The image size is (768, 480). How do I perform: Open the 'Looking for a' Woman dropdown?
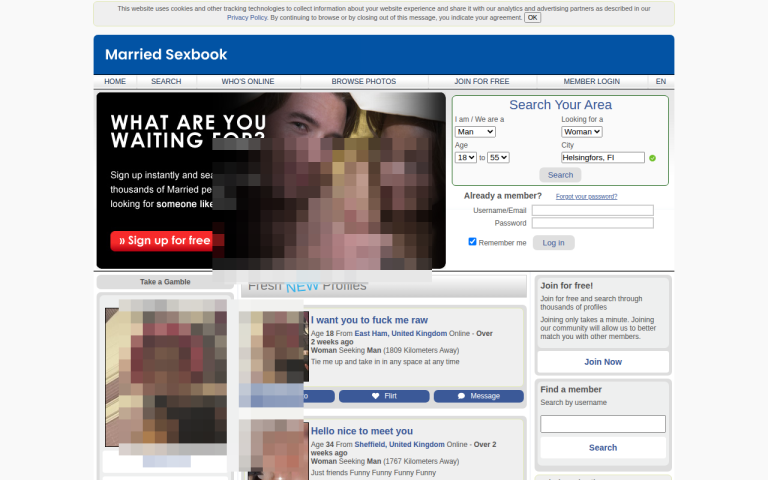[x=581, y=132]
